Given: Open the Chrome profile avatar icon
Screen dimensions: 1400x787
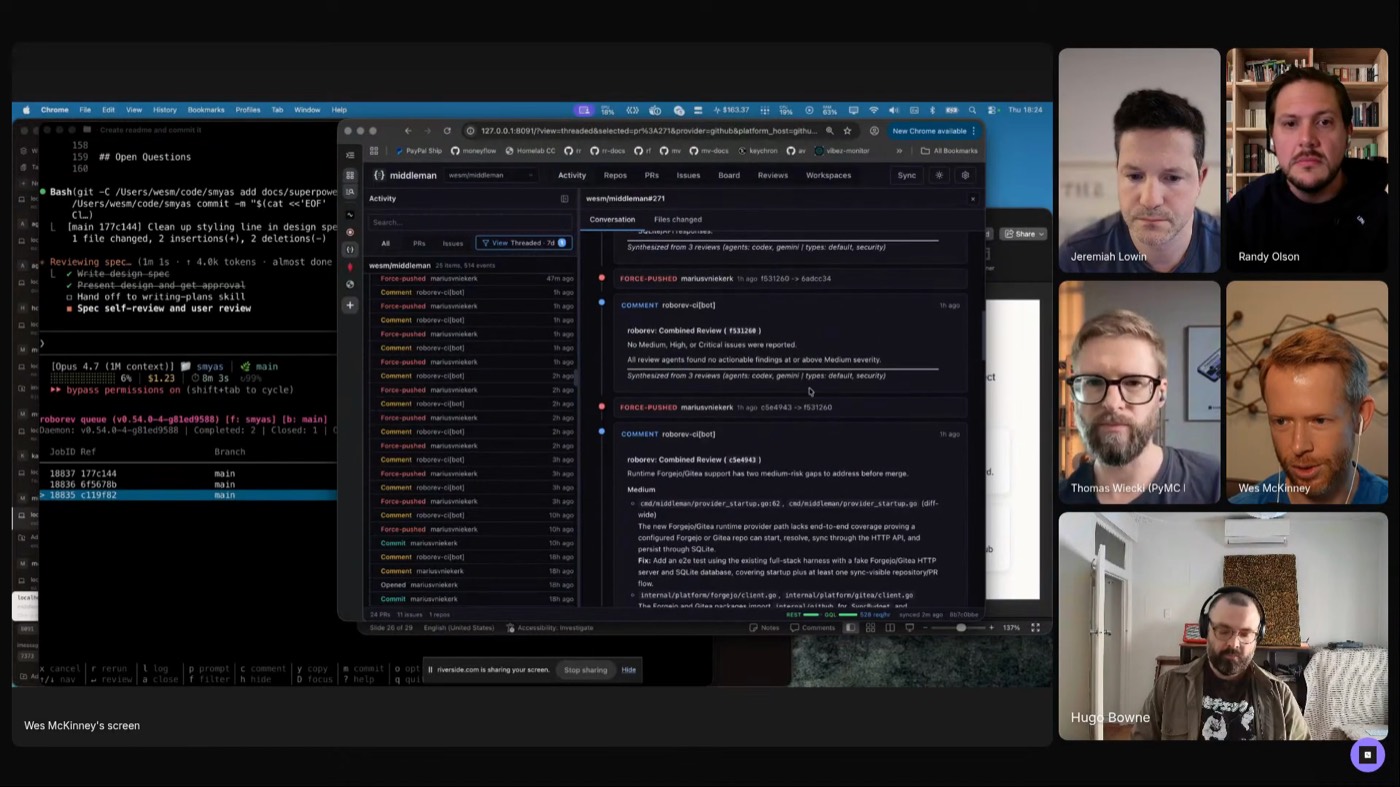Looking at the screenshot, I should pos(874,131).
